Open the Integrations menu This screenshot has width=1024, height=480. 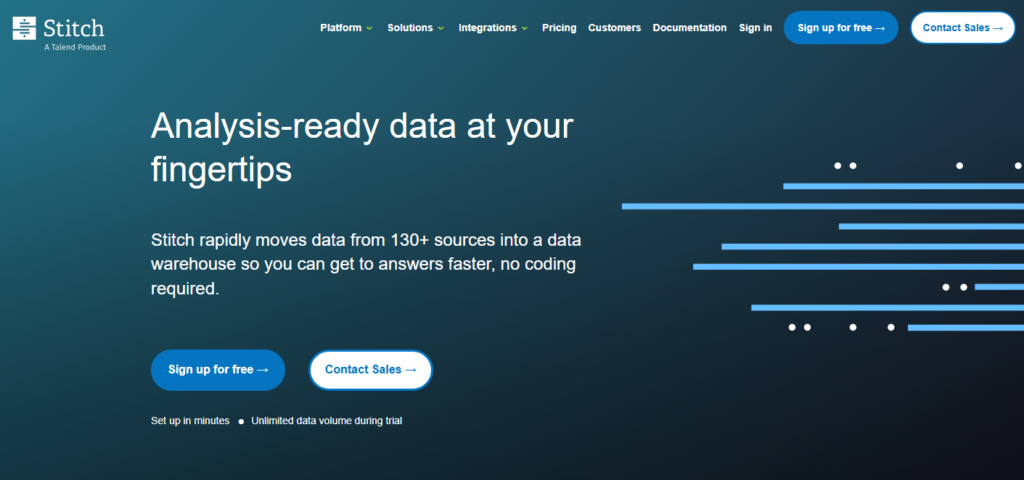pos(487,28)
